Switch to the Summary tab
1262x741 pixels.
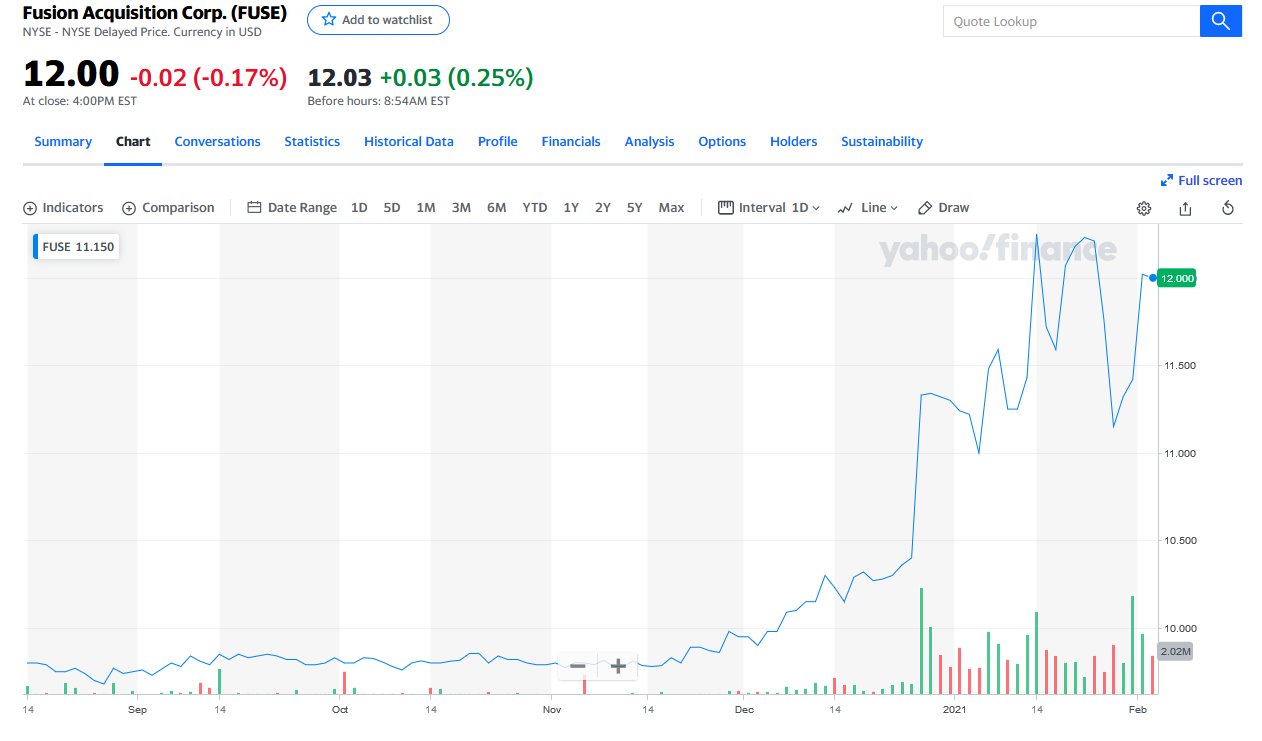[x=63, y=142]
